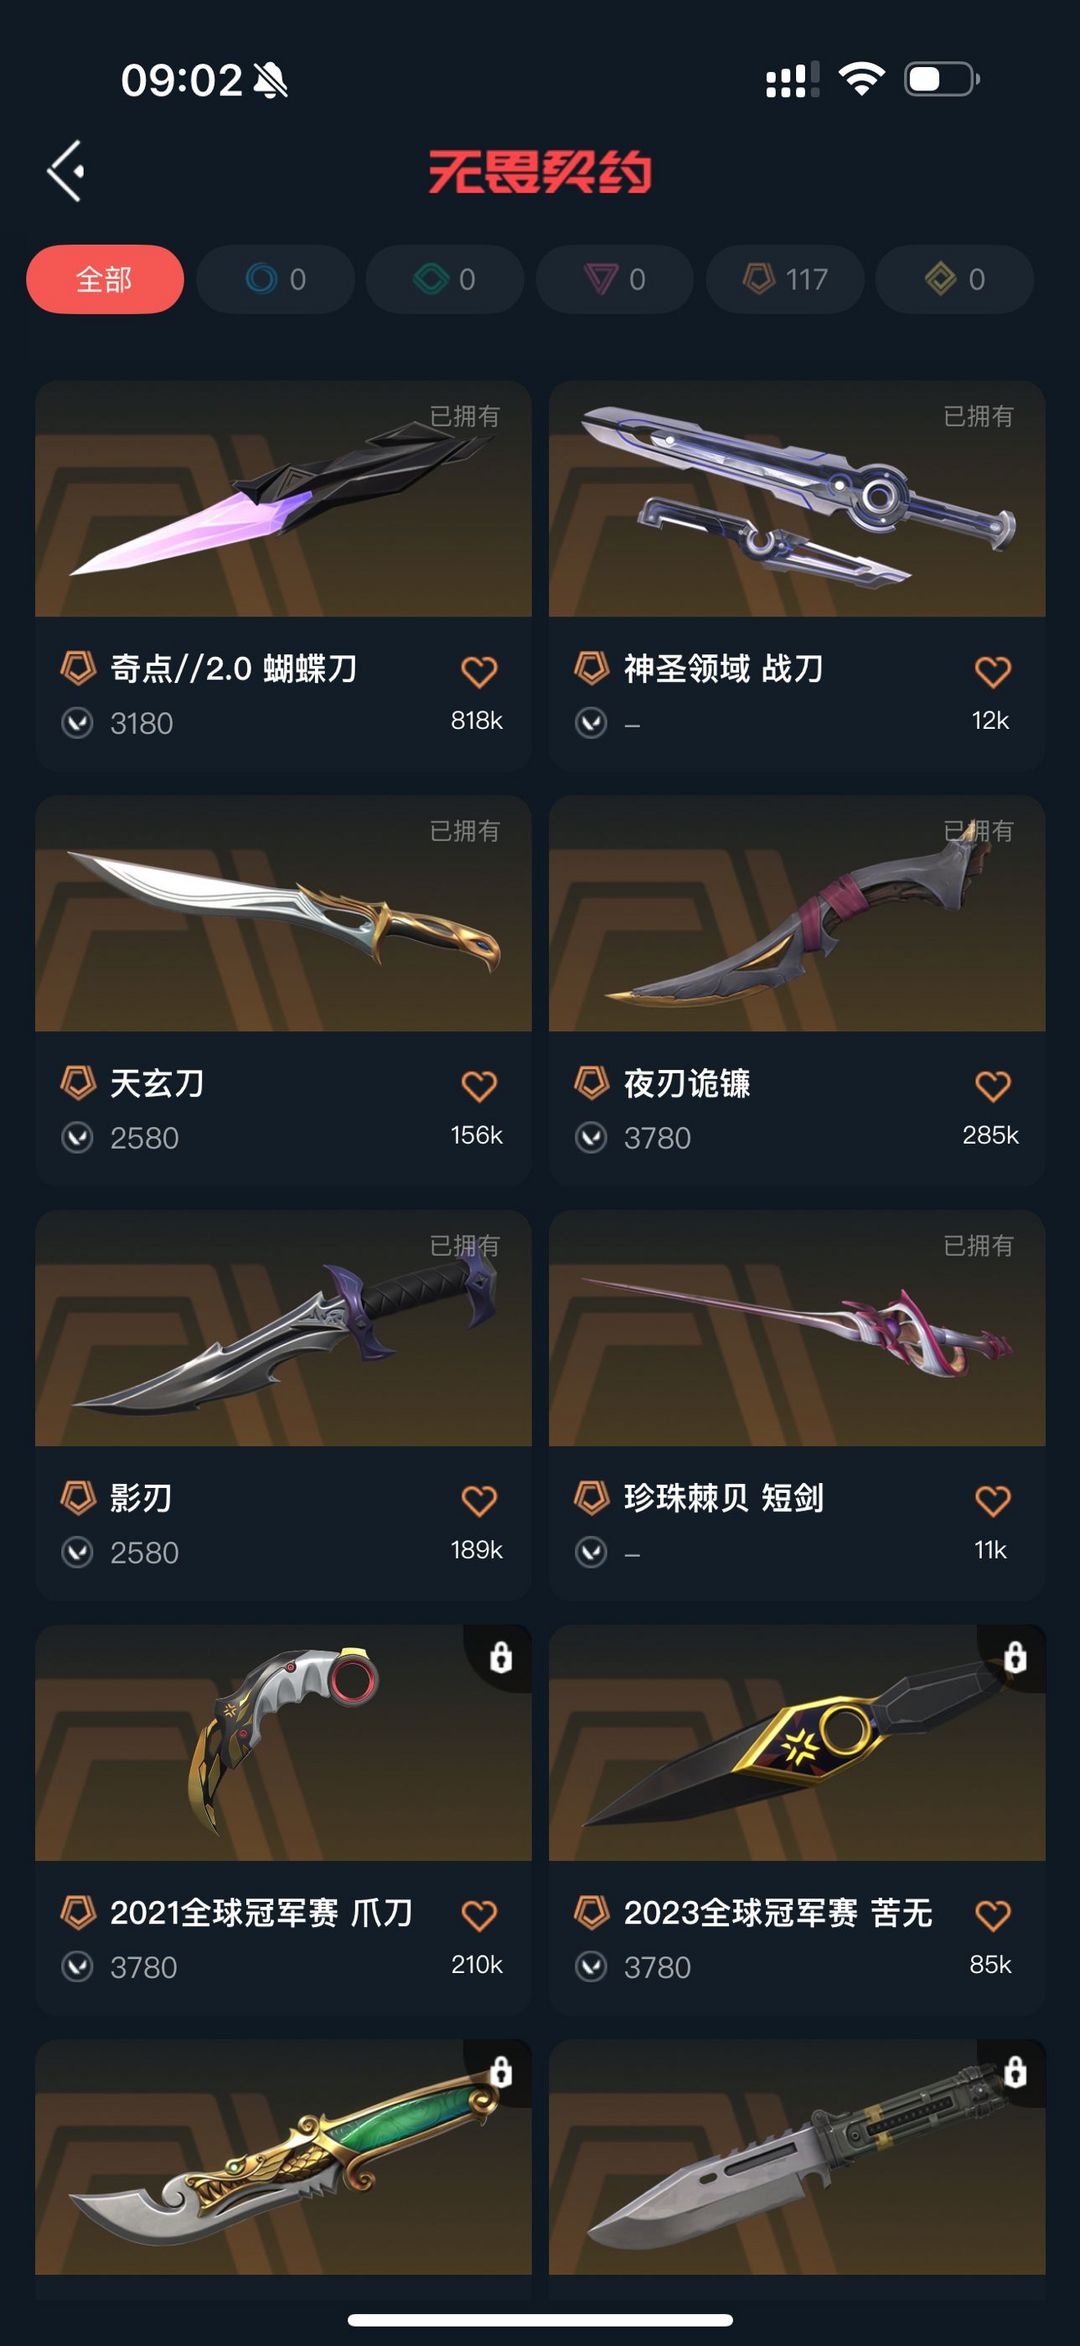This screenshot has width=1080, height=2346.
Task: Open 影刃 item name link
Action: pyautogui.click(x=141, y=1497)
